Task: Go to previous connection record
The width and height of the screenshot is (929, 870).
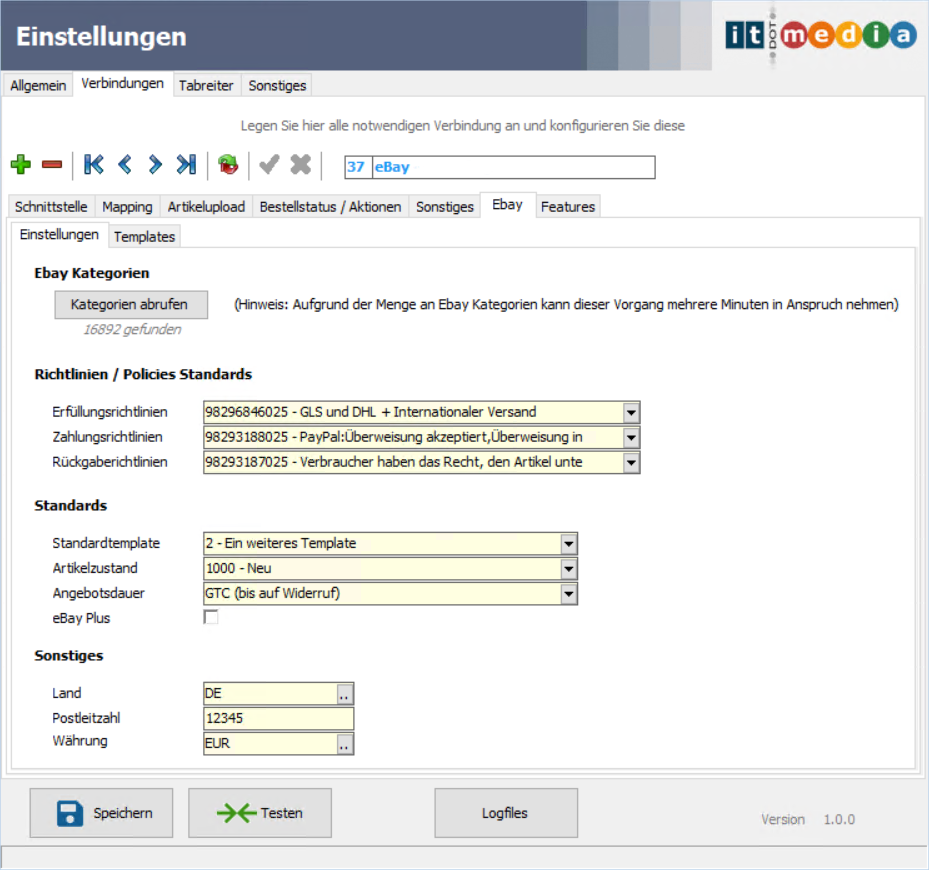Action: [x=125, y=165]
